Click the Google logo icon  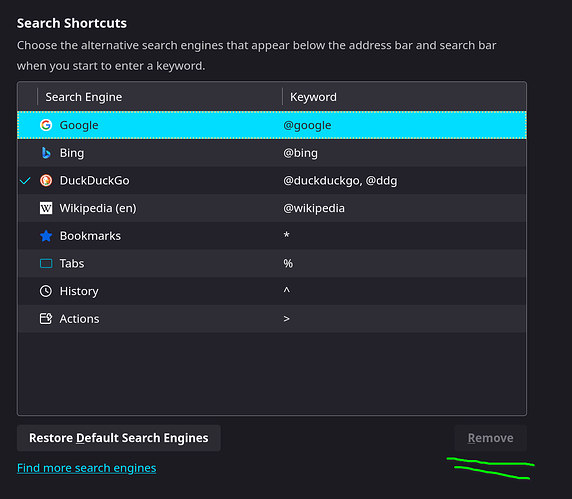(46, 125)
